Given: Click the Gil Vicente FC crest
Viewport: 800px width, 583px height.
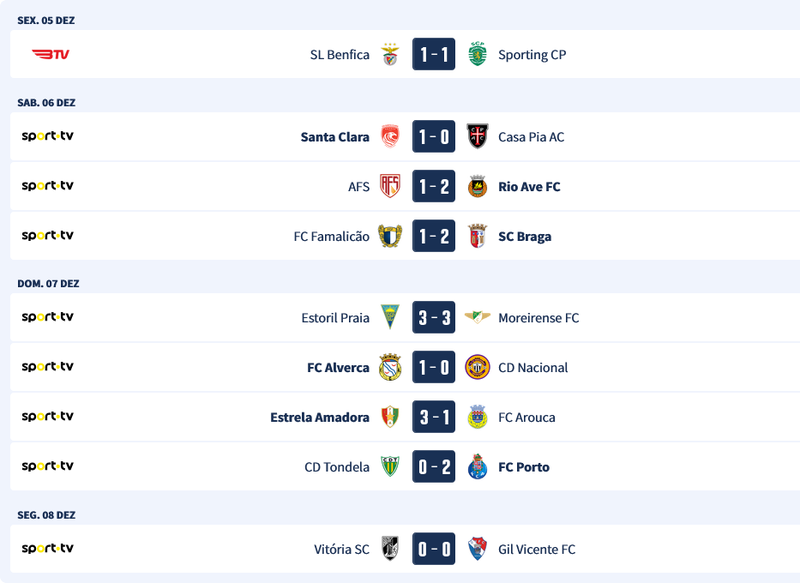Looking at the screenshot, I should tap(478, 549).
